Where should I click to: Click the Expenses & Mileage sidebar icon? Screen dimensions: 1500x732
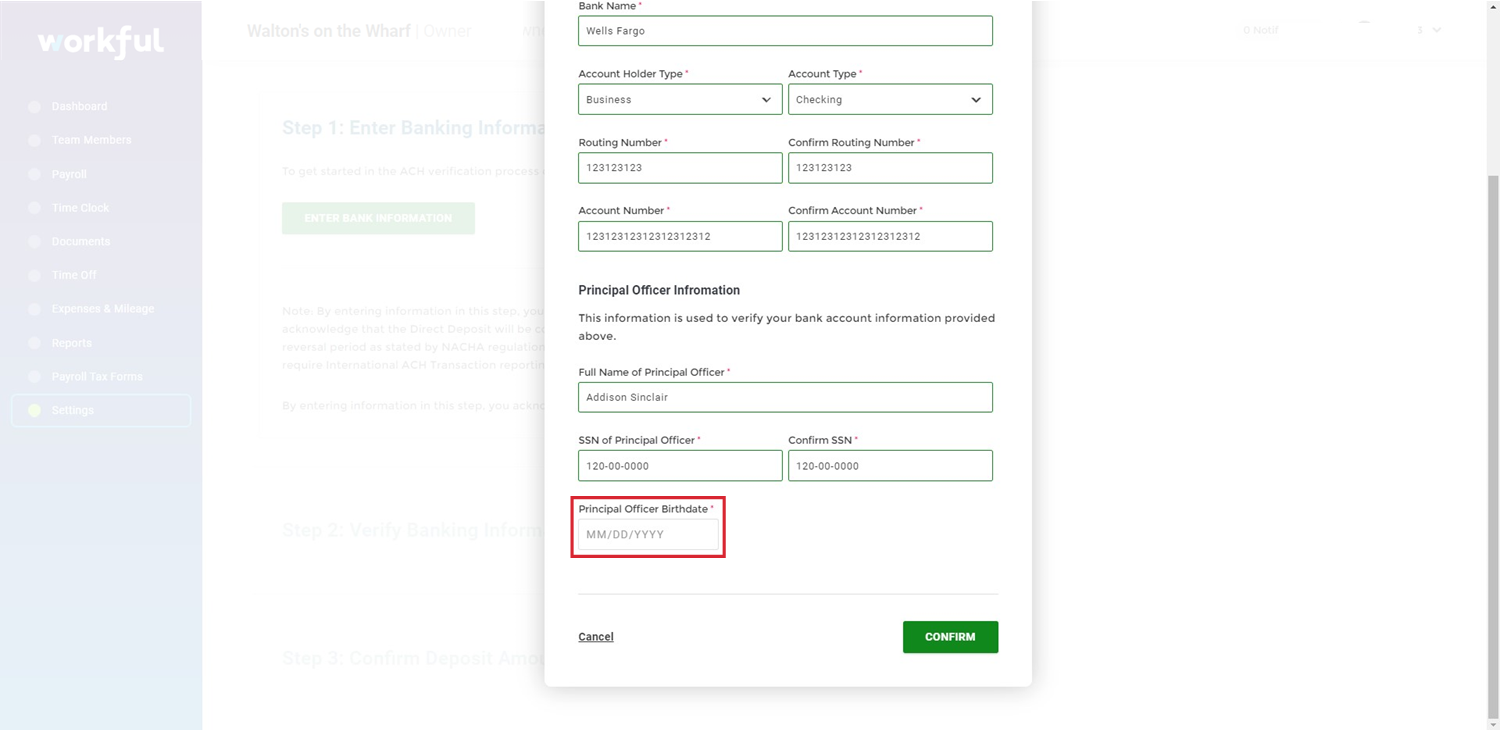point(34,309)
